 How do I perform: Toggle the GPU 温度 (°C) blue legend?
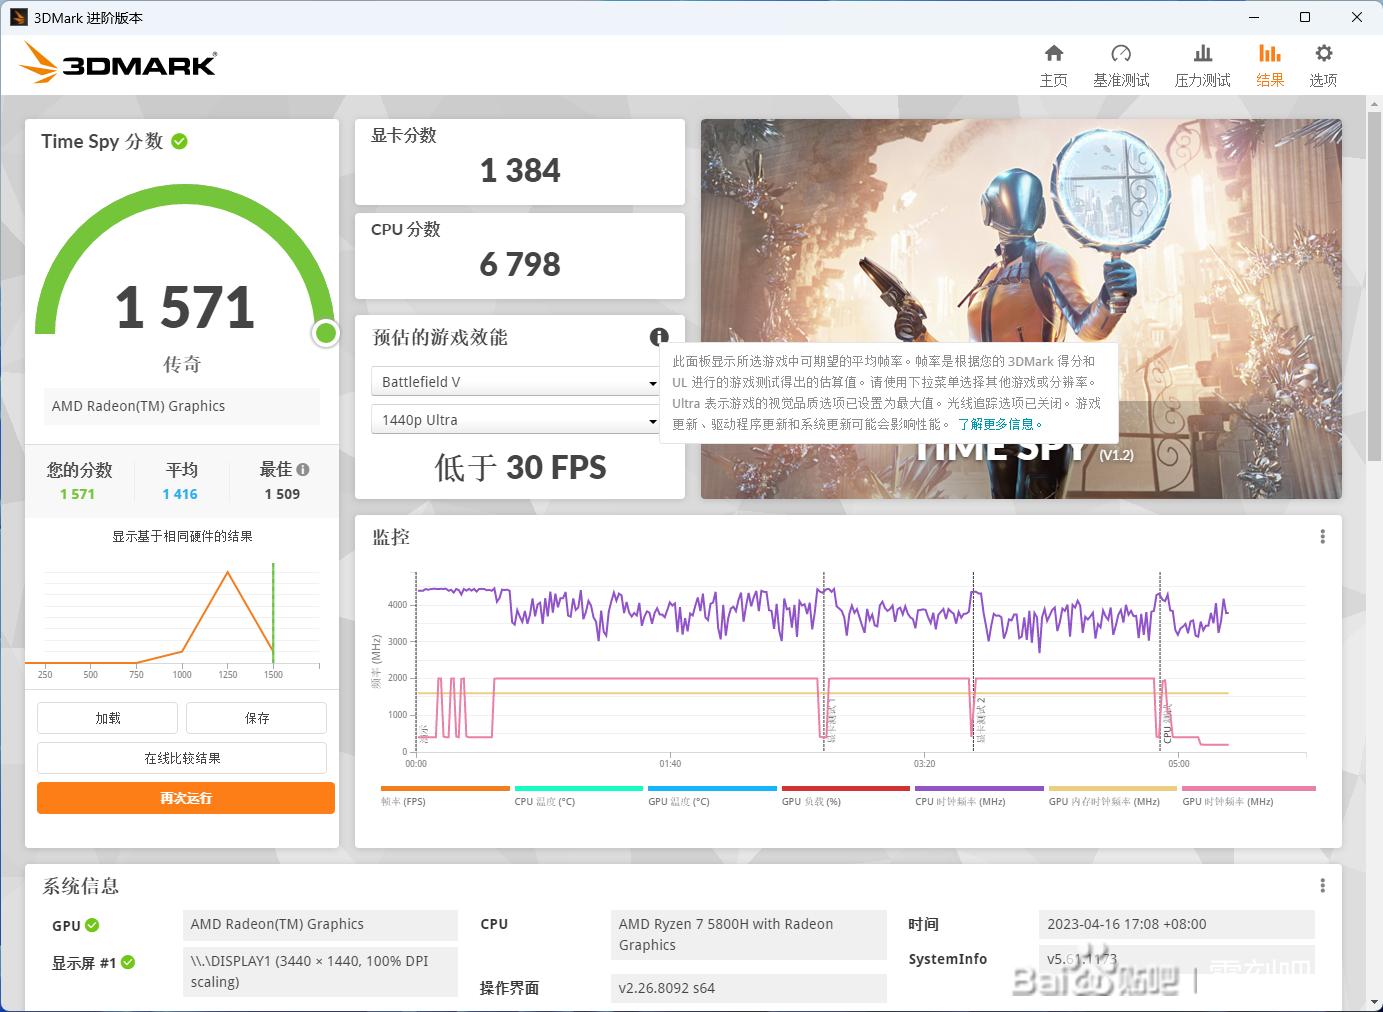pos(712,796)
